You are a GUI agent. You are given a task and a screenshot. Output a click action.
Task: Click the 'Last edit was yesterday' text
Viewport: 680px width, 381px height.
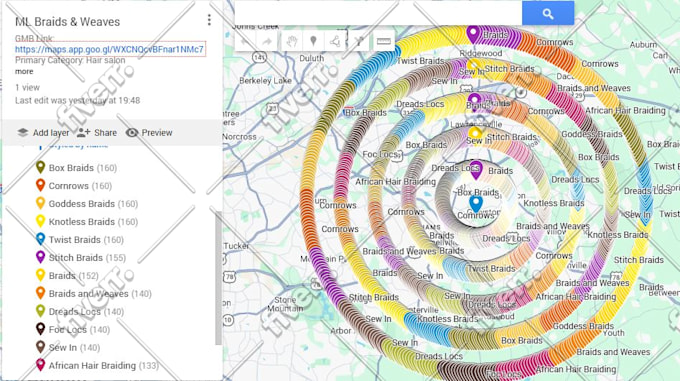tap(78, 101)
